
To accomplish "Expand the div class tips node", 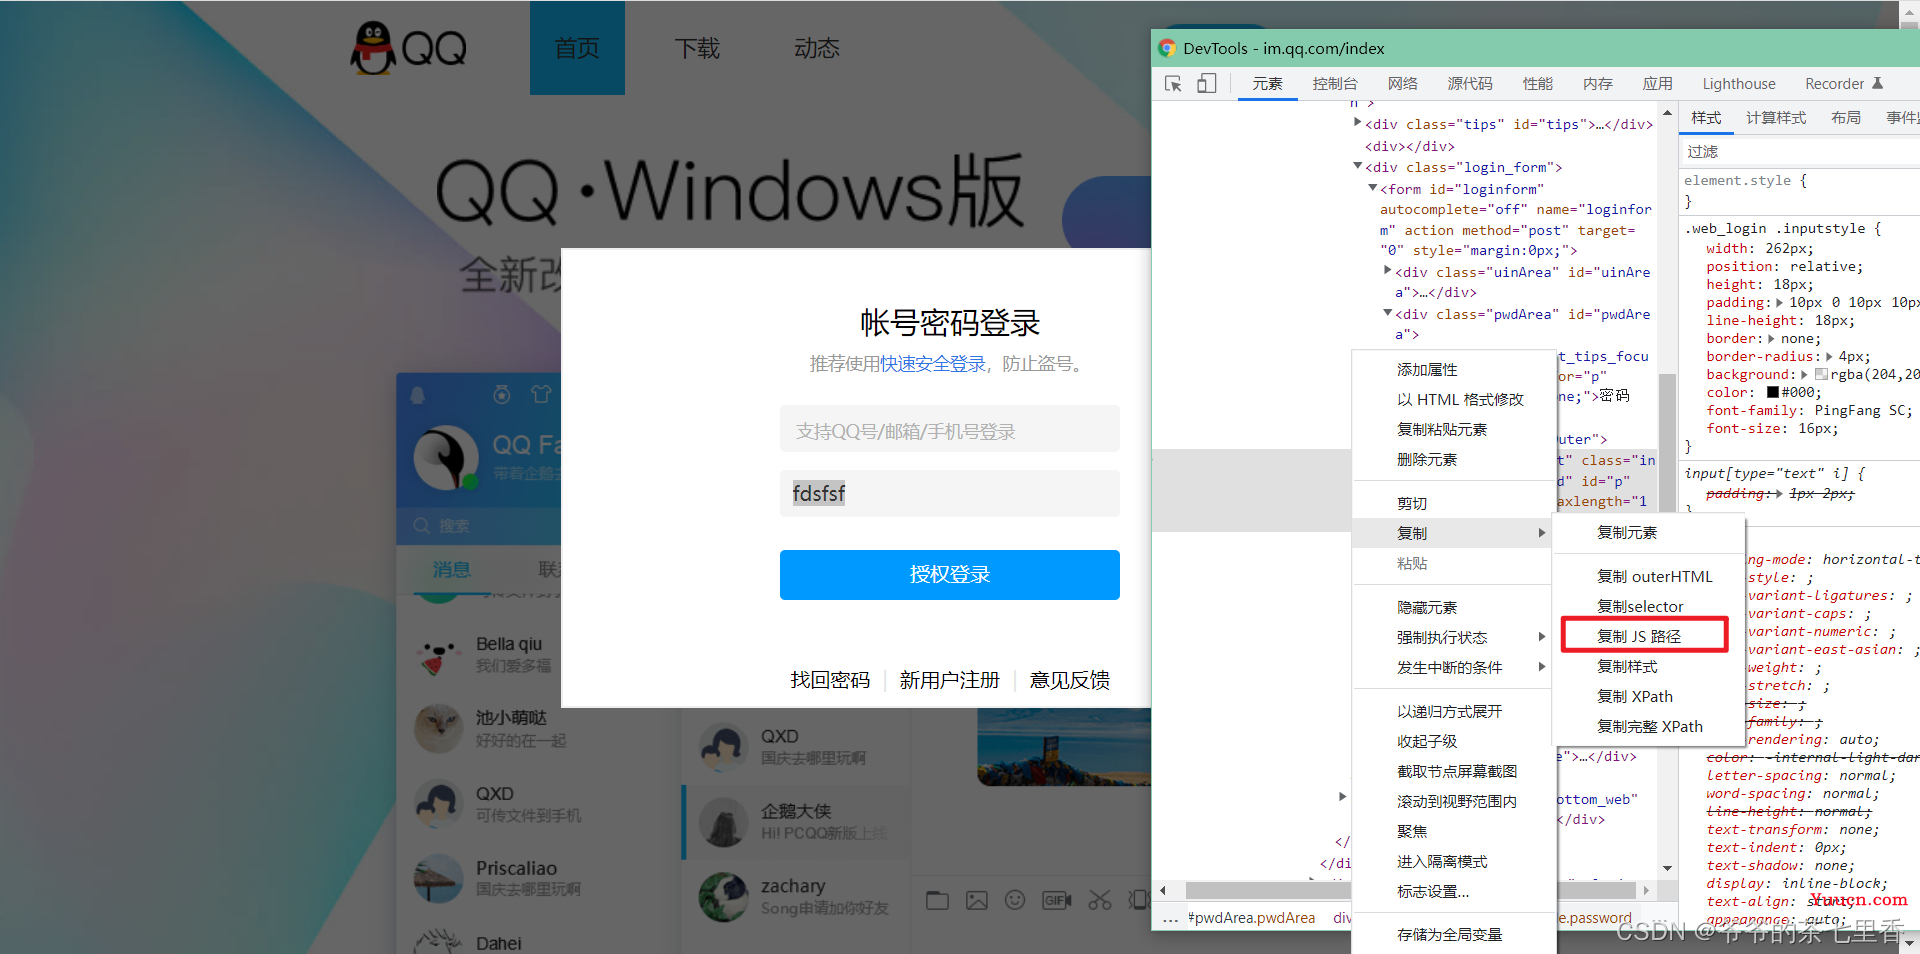I will 1358,123.
